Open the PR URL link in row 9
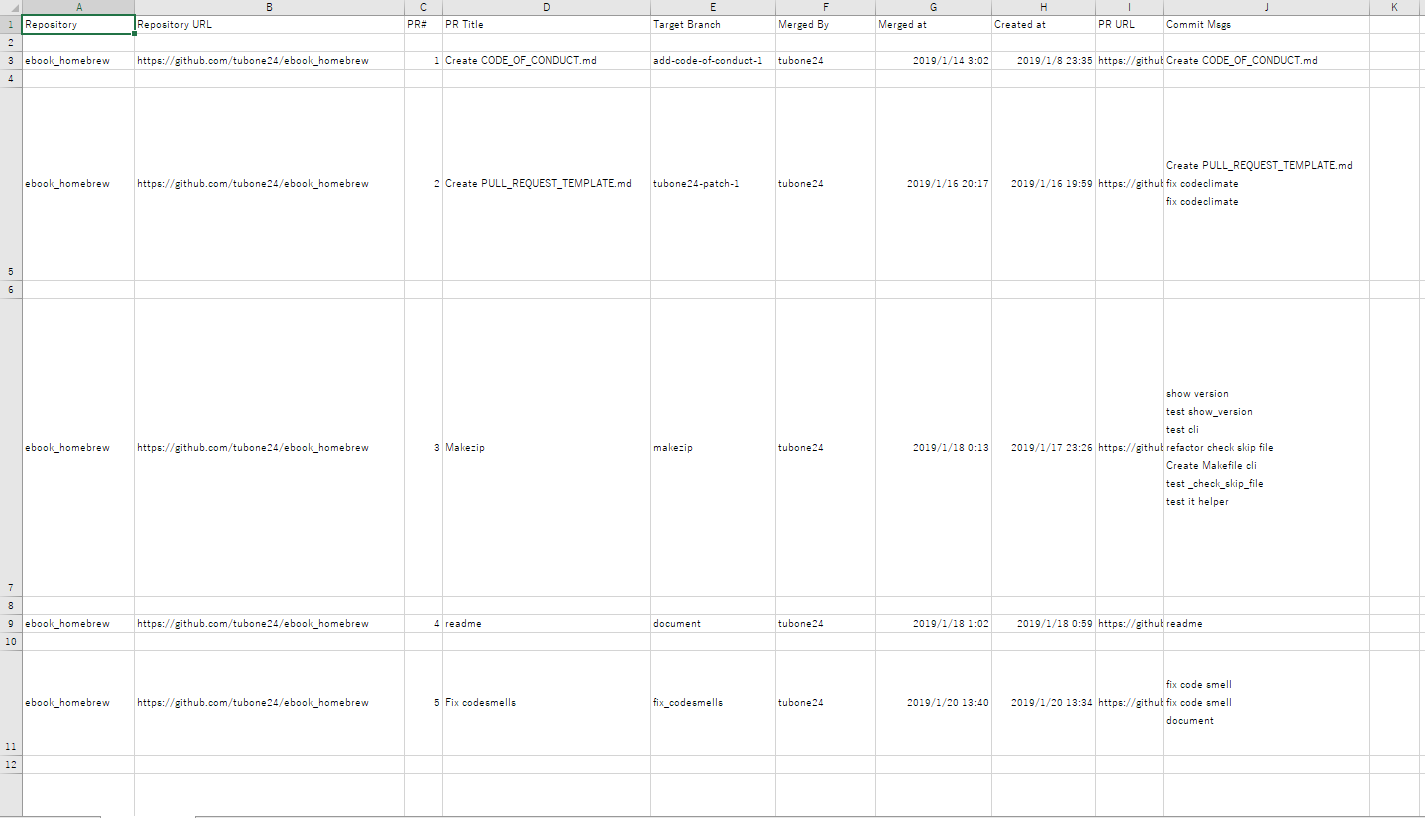Image resolution: width=1425 pixels, height=818 pixels. tap(1129, 624)
